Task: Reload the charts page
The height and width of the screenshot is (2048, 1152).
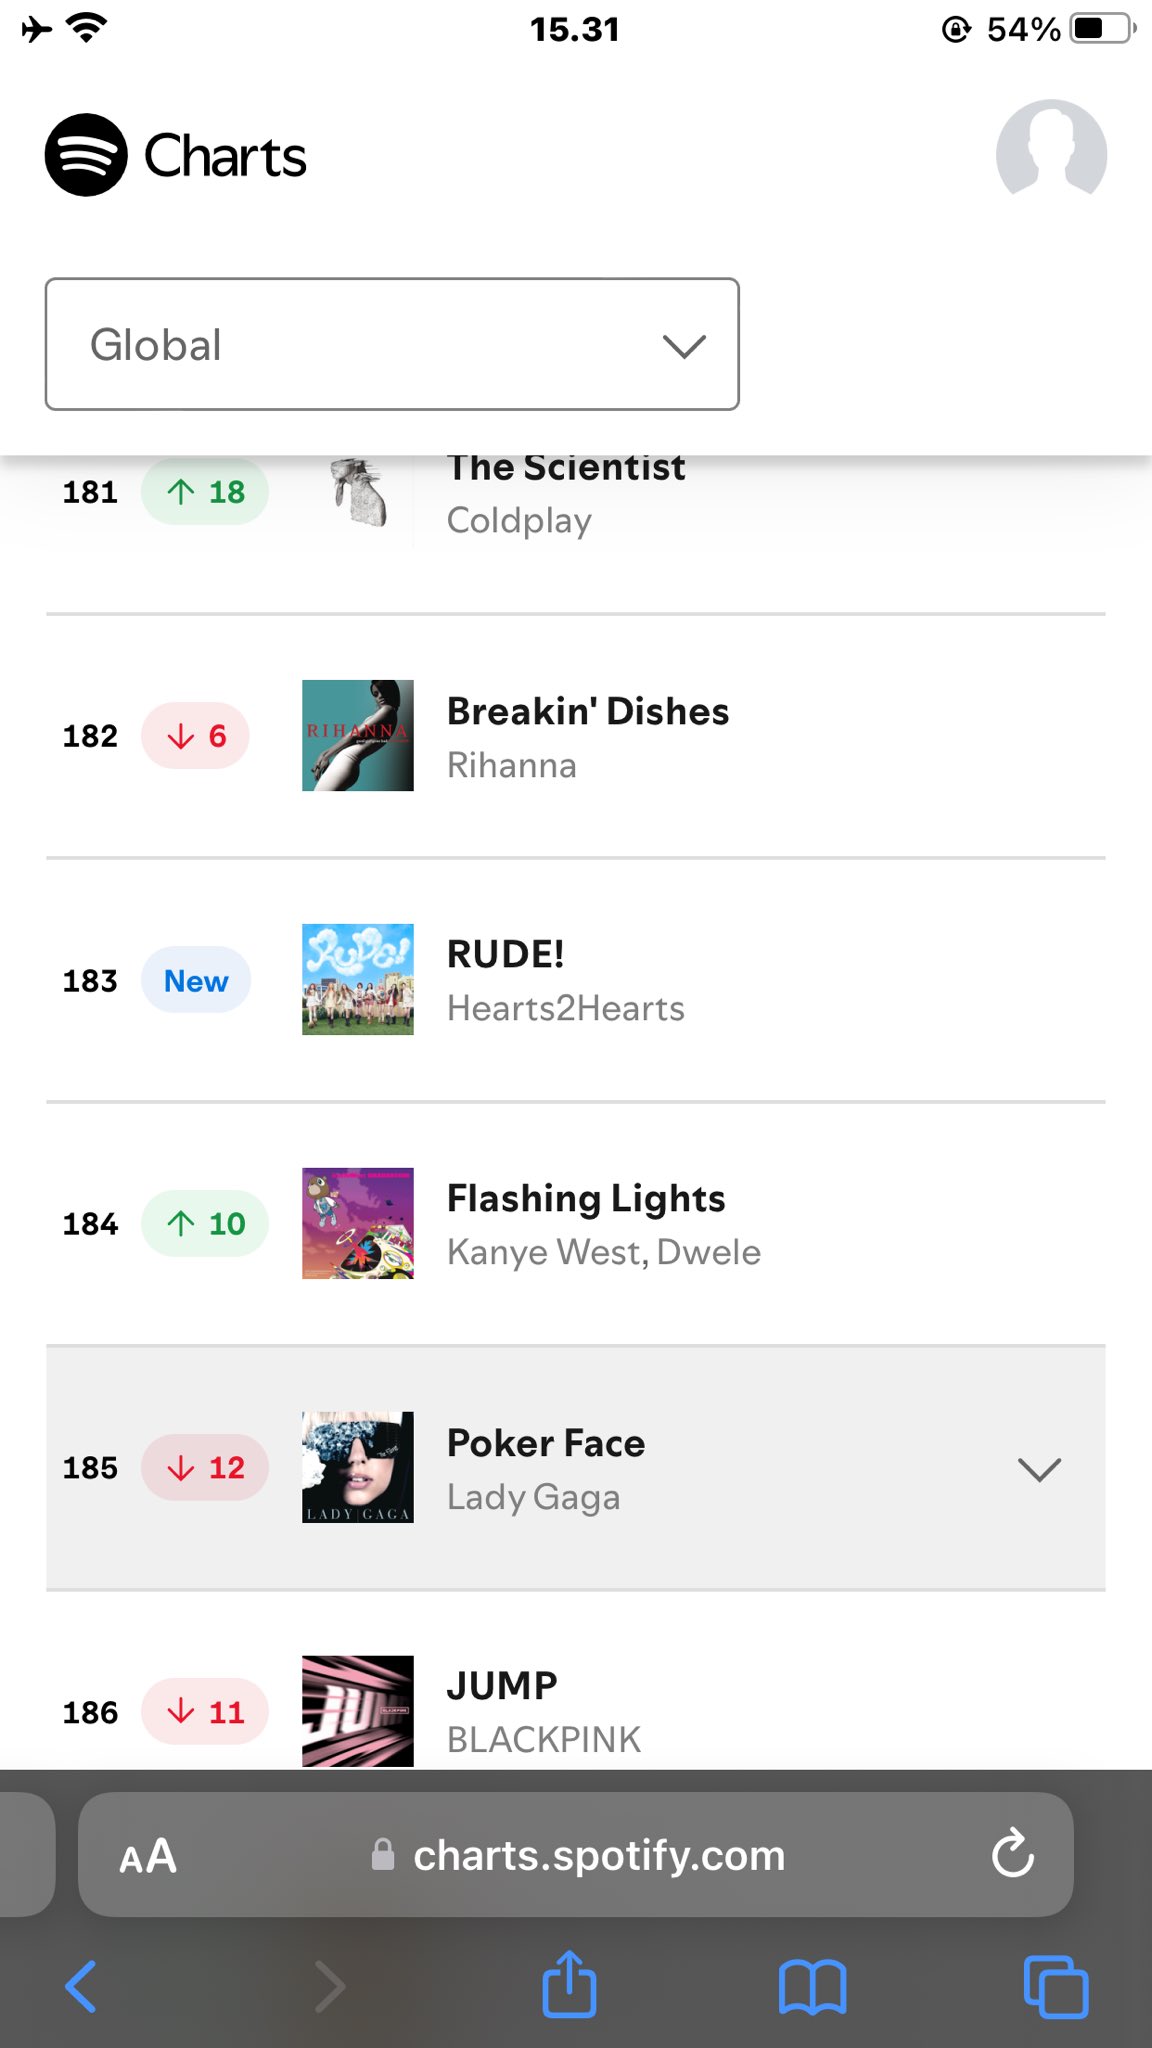Action: pyautogui.click(x=1012, y=1854)
